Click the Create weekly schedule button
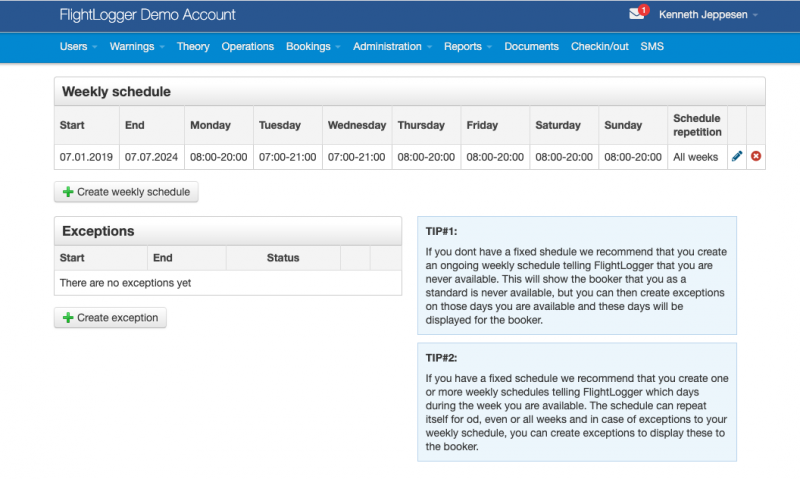The image size is (800, 479). pos(126,192)
